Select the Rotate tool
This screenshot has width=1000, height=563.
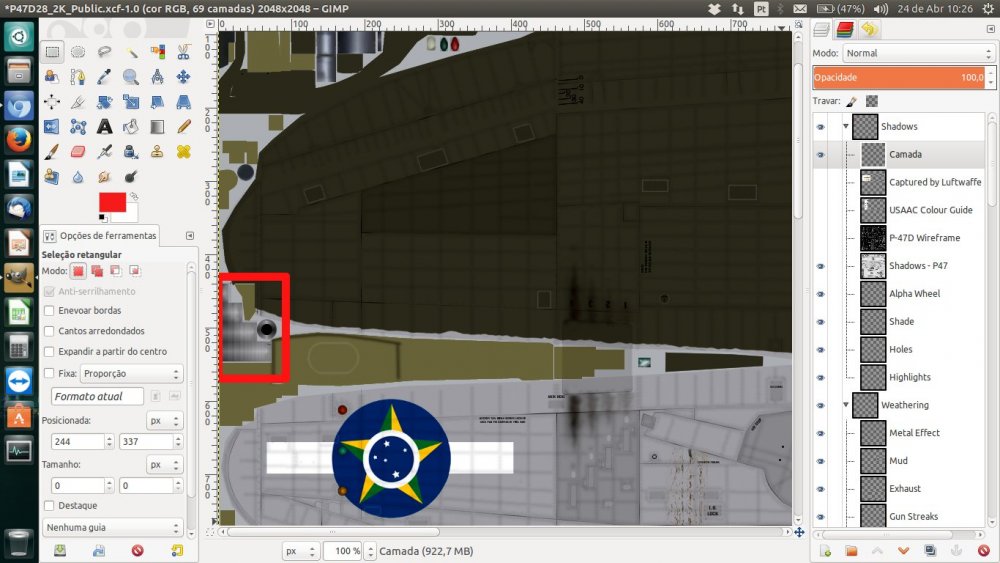point(105,101)
